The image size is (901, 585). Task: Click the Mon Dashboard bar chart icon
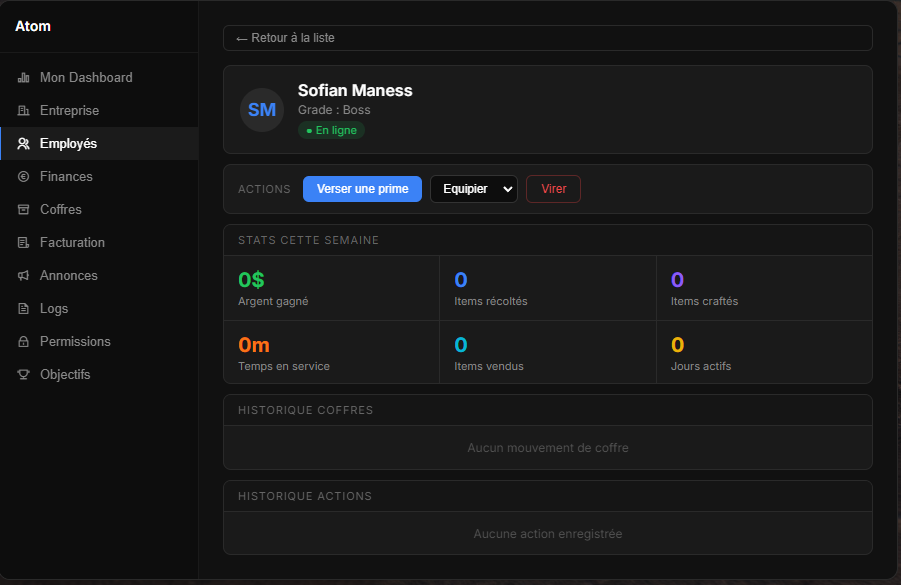click(23, 78)
